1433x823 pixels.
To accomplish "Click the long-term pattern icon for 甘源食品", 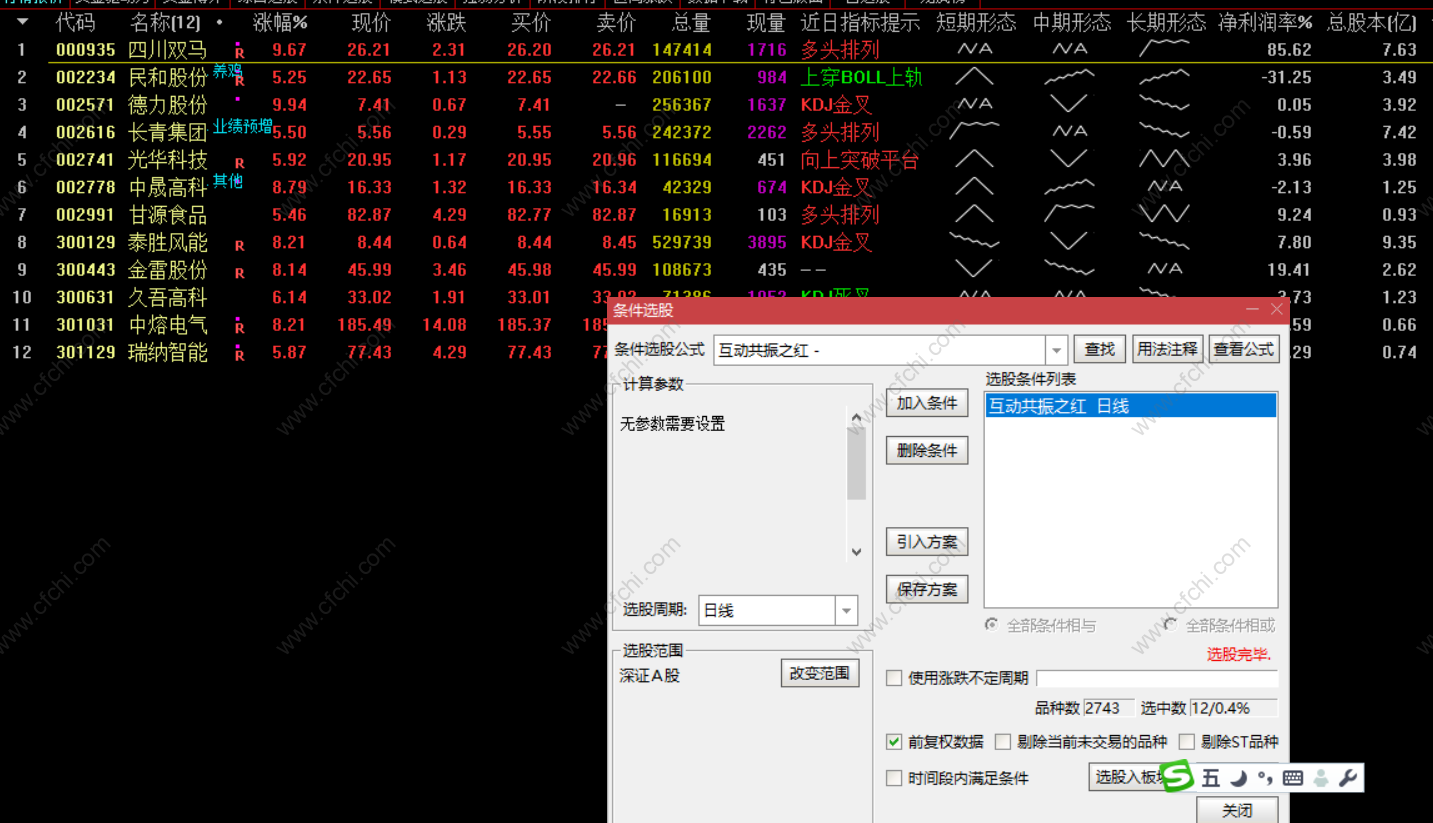I will (1165, 214).
